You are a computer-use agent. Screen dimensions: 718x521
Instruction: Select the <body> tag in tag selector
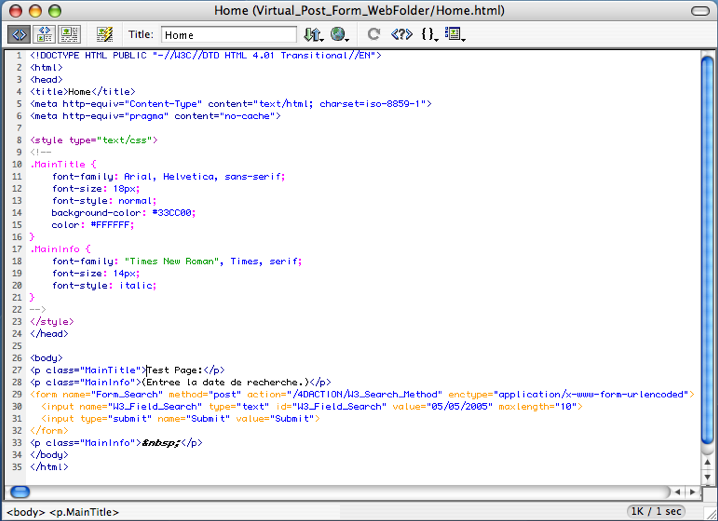24,512
